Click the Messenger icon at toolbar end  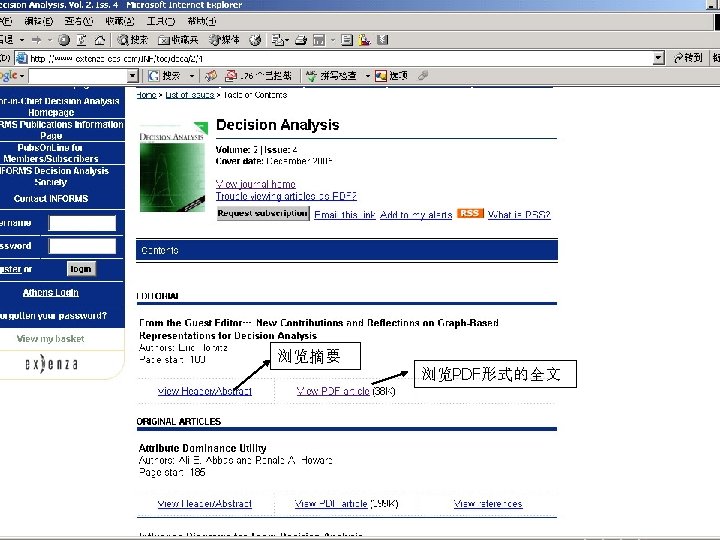click(x=382, y=40)
